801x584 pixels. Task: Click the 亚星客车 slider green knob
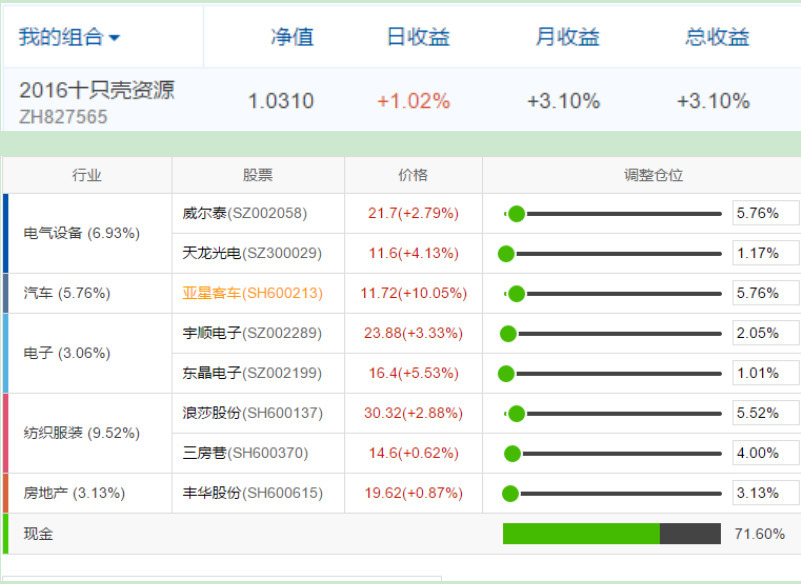point(516,294)
